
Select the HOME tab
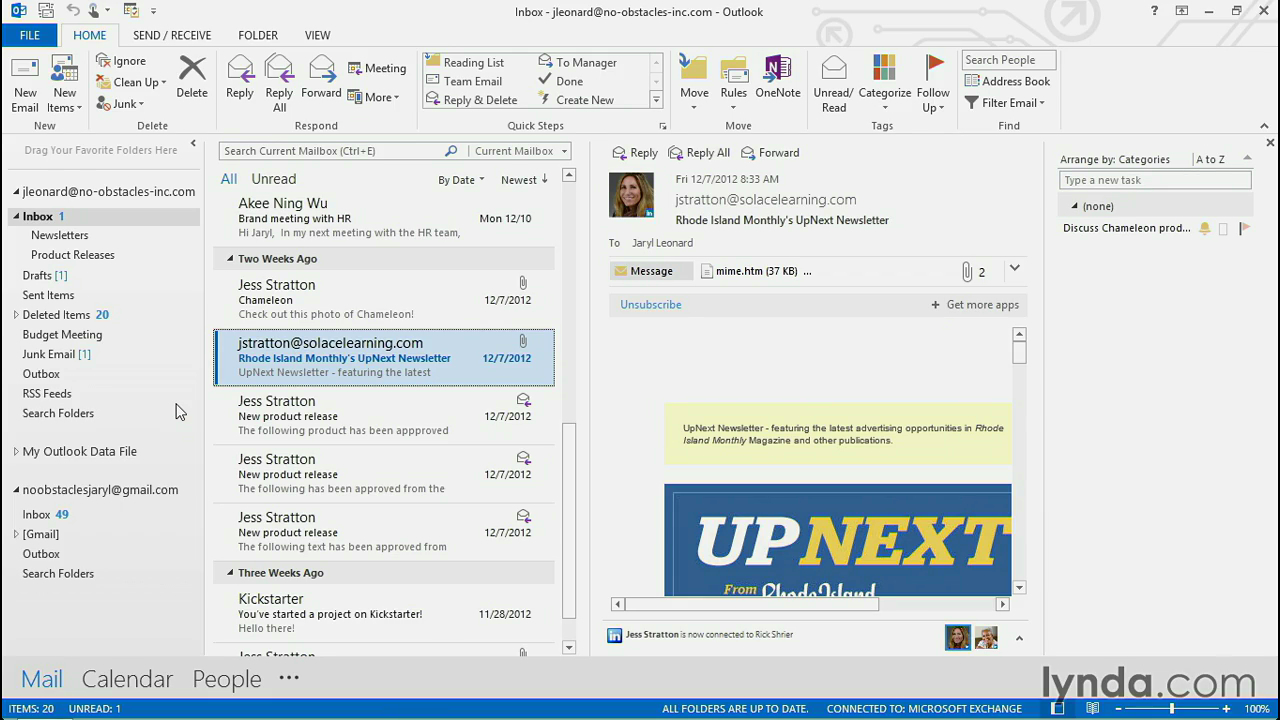click(x=89, y=35)
